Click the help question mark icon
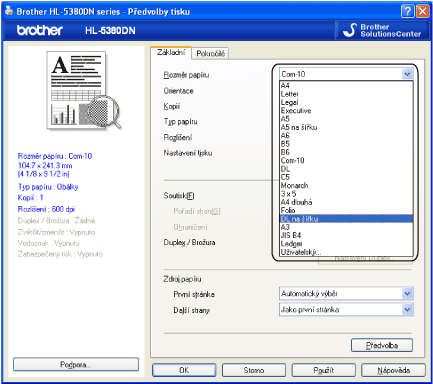This screenshot has height=384, width=433. point(407,11)
